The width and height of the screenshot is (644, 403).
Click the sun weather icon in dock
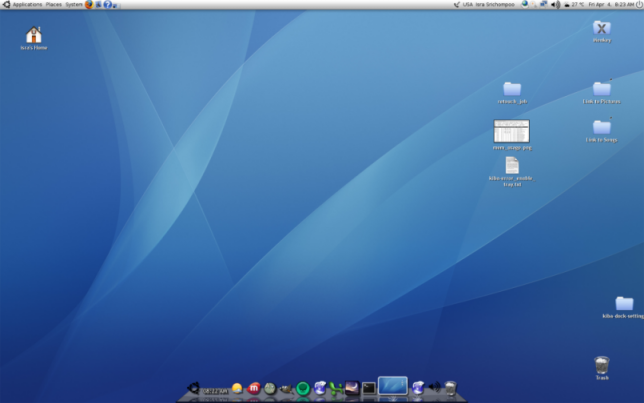coord(237,388)
